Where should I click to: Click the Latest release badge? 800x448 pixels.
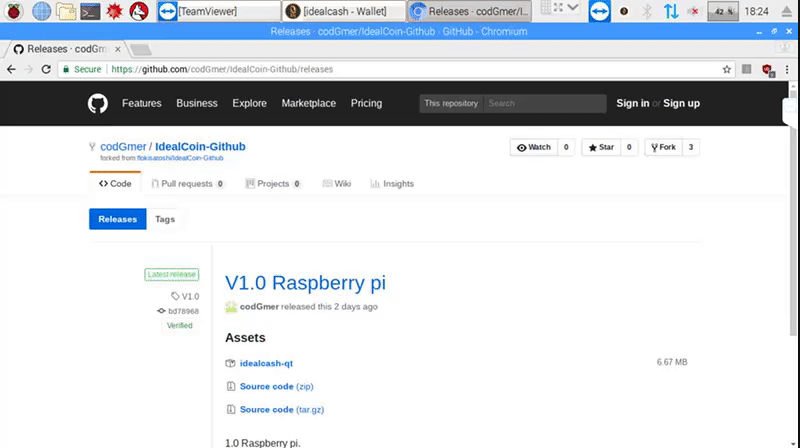(171, 275)
